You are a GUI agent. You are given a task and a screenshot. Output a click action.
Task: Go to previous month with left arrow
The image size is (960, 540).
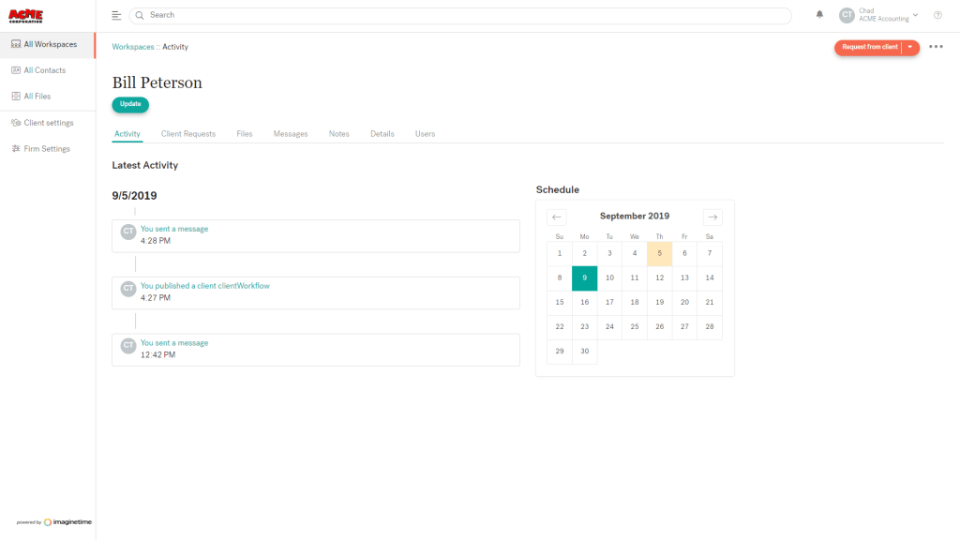point(557,217)
